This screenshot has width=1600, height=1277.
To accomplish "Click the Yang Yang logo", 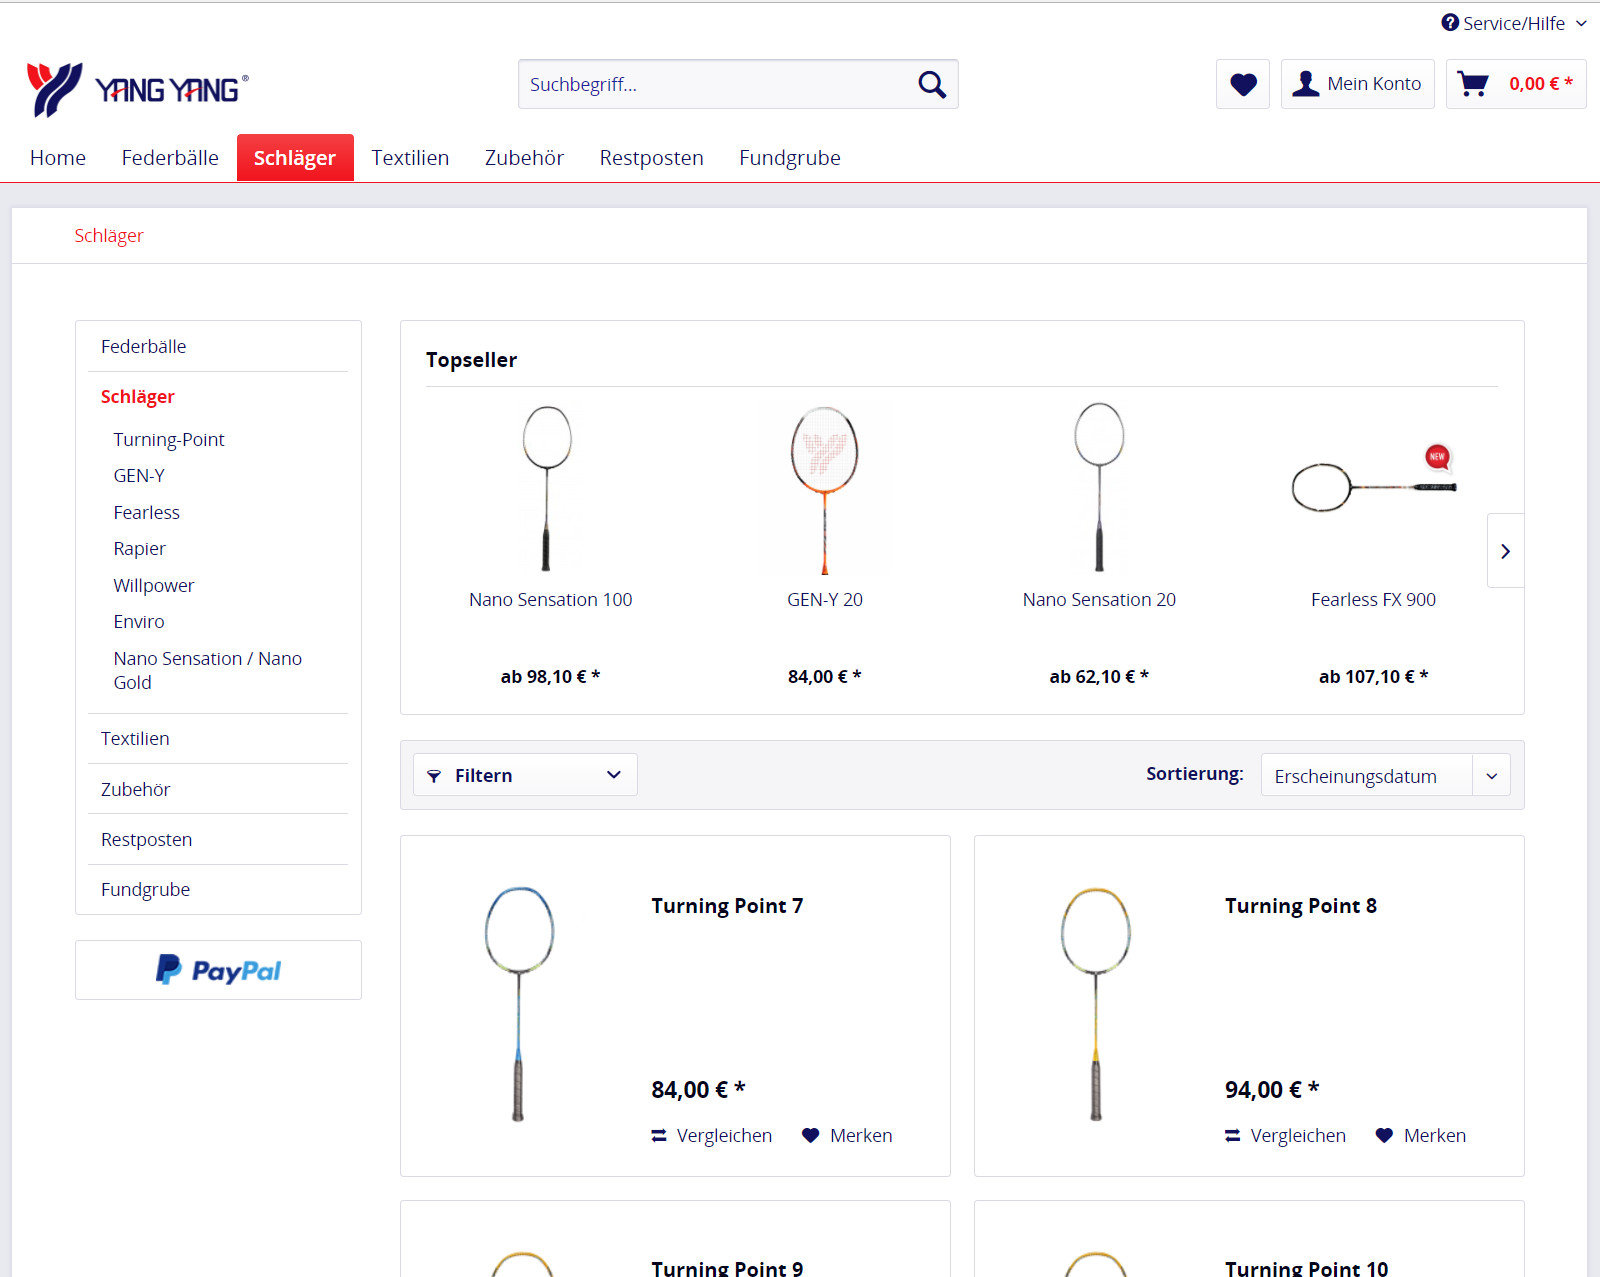I will [138, 89].
